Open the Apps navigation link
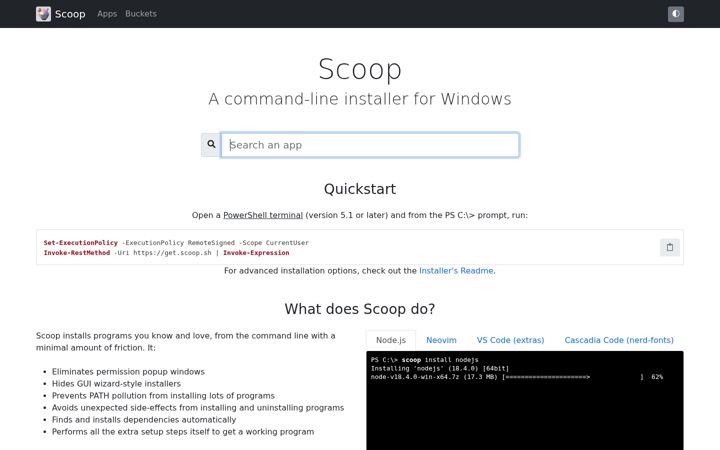This screenshot has height=450, width=720. [x=107, y=14]
